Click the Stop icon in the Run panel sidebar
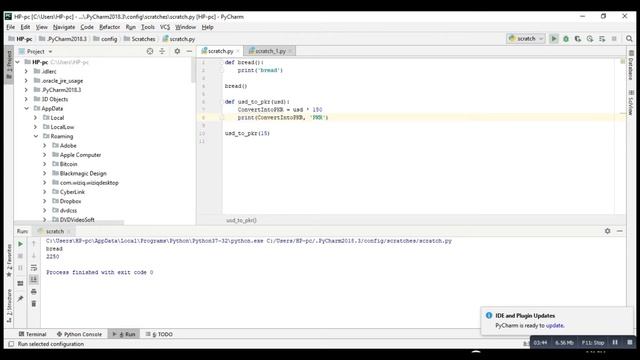 pyautogui.click(x=20, y=256)
